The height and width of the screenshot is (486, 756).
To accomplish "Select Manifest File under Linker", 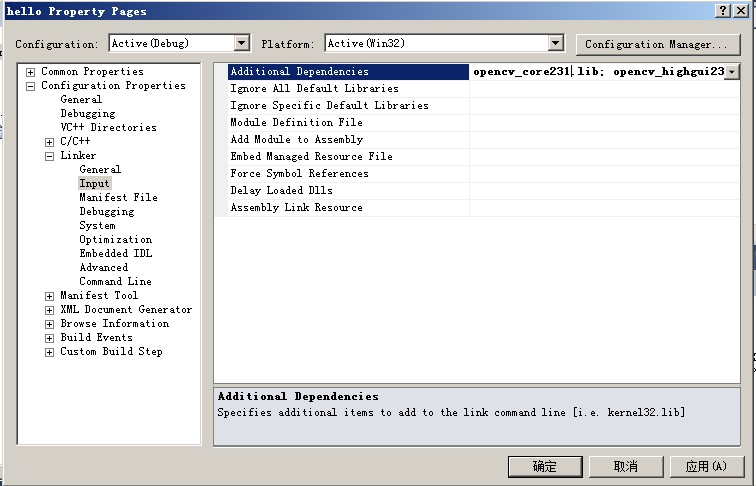I will (x=118, y=197).
